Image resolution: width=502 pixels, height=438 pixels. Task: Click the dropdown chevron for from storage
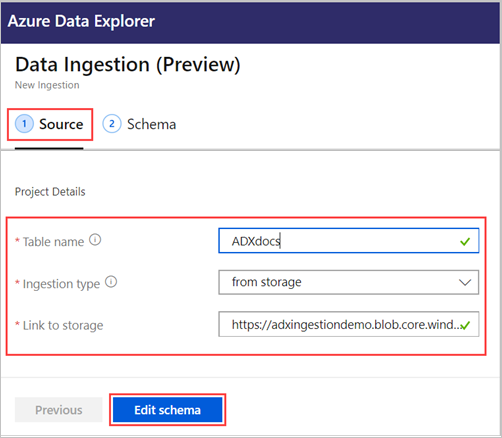(x=465, y=283)
